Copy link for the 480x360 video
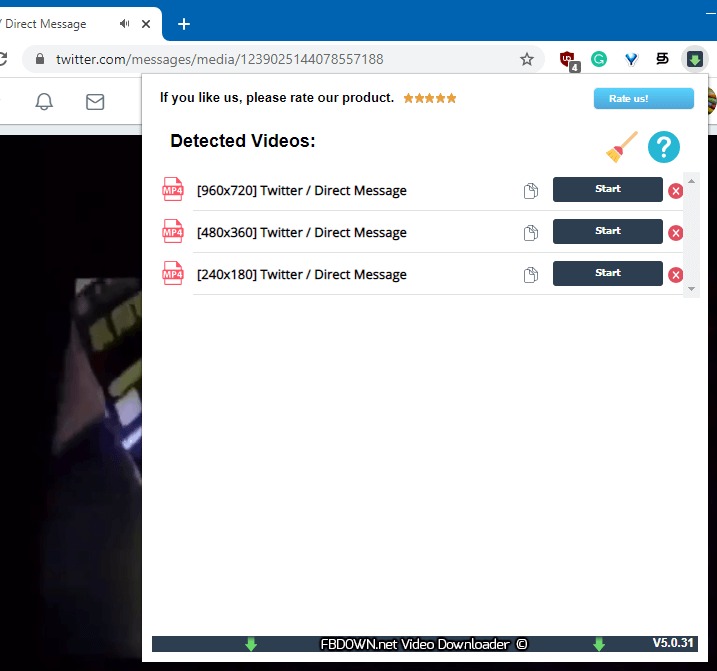The height and width of the screenshot is (671, 717). pyautogui.click(x=531, y=232)
